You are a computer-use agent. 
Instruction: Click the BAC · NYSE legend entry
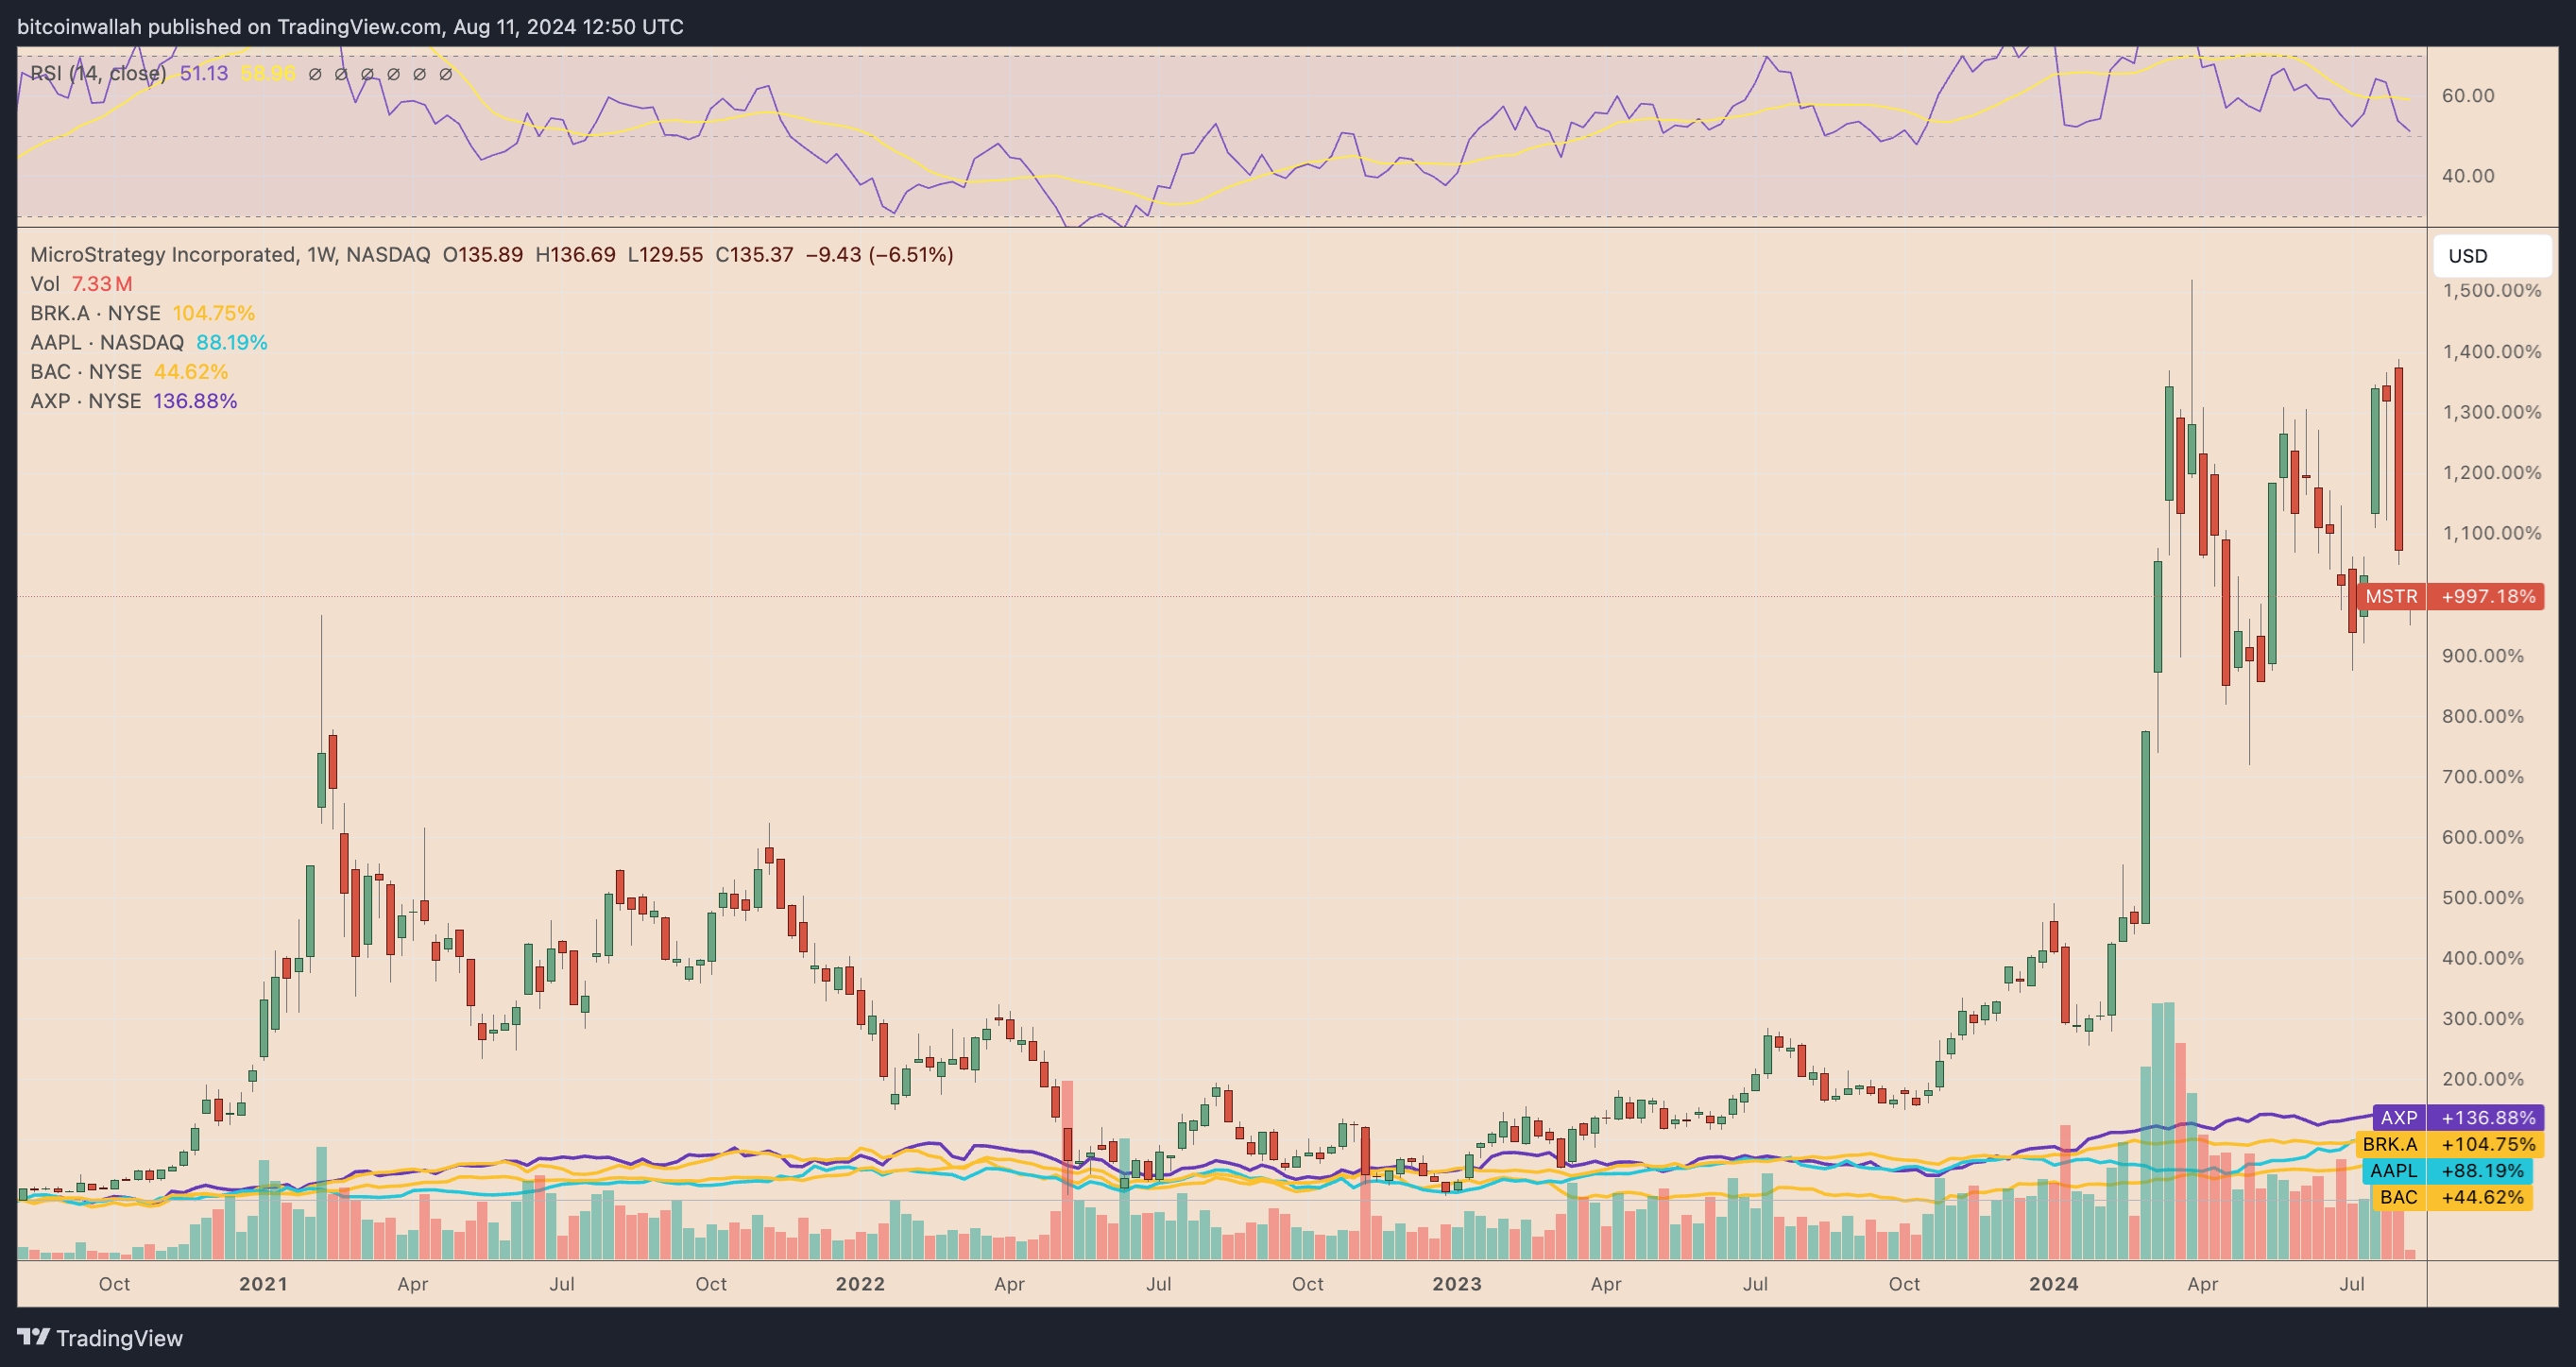(129, 372)
